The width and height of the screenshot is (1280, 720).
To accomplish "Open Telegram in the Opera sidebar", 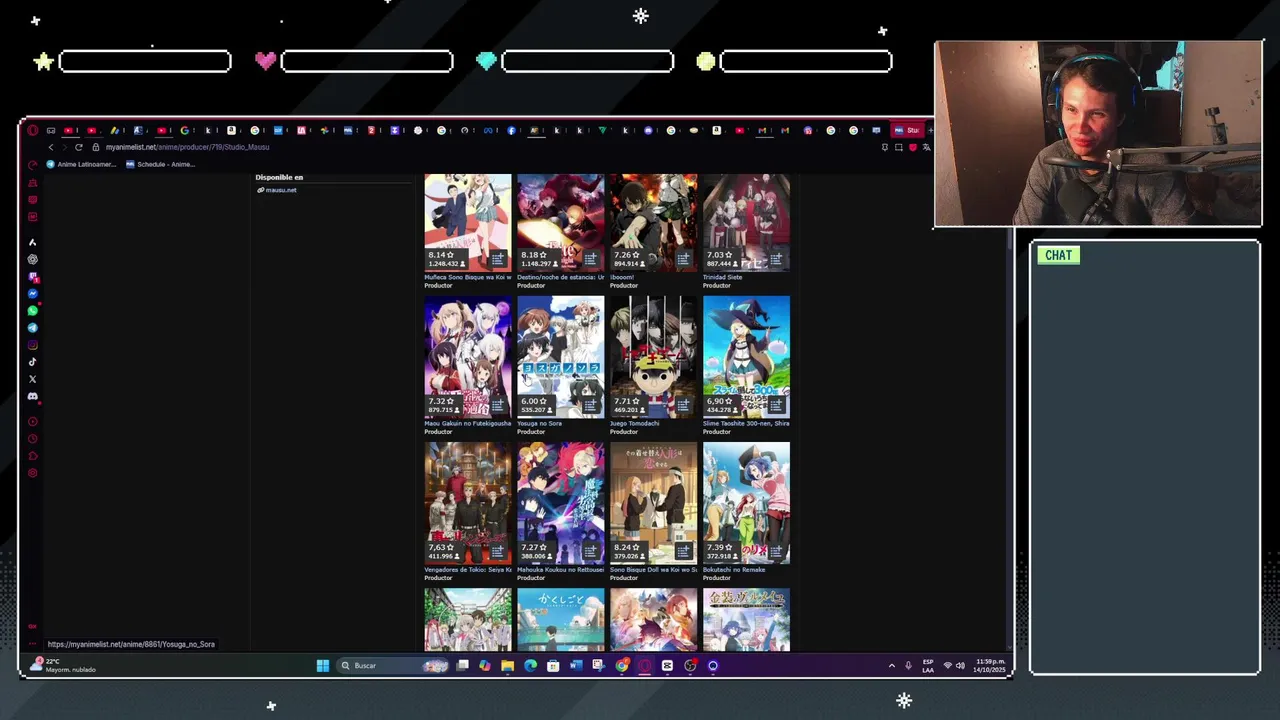I will click(33, 328).
